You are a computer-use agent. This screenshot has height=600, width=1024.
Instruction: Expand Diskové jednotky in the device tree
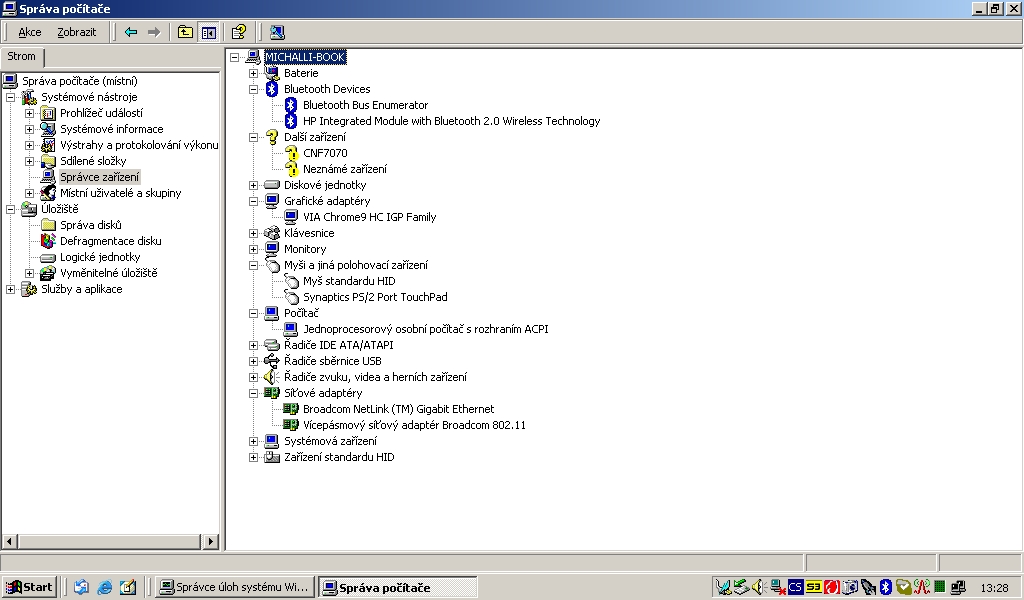click(254, 185)
